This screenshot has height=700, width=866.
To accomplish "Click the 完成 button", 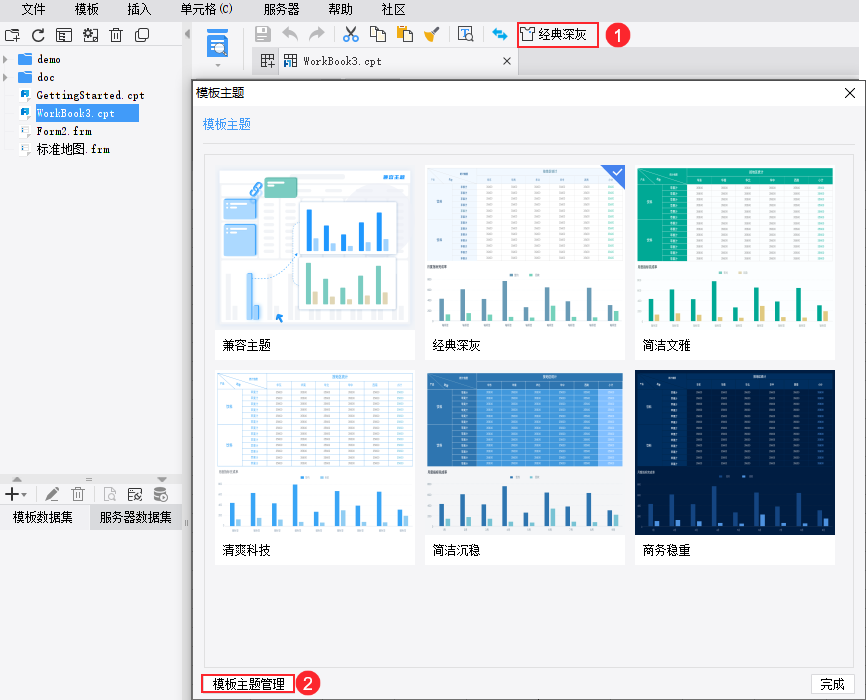I will (832, 684).
